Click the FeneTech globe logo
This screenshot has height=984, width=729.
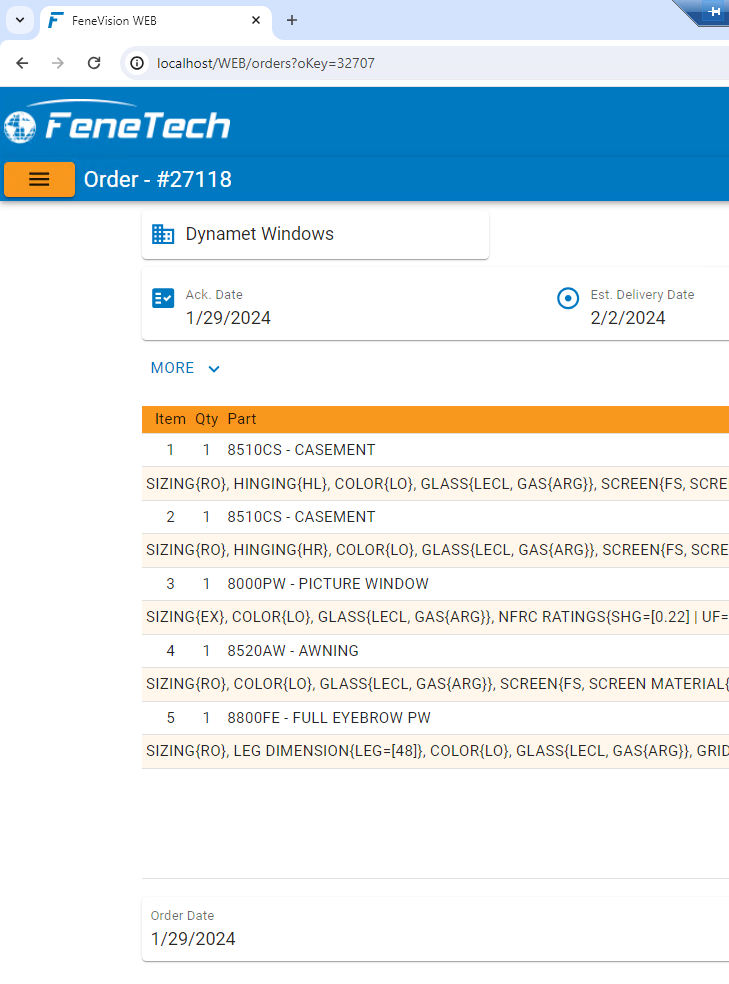(x=20, y=126)
